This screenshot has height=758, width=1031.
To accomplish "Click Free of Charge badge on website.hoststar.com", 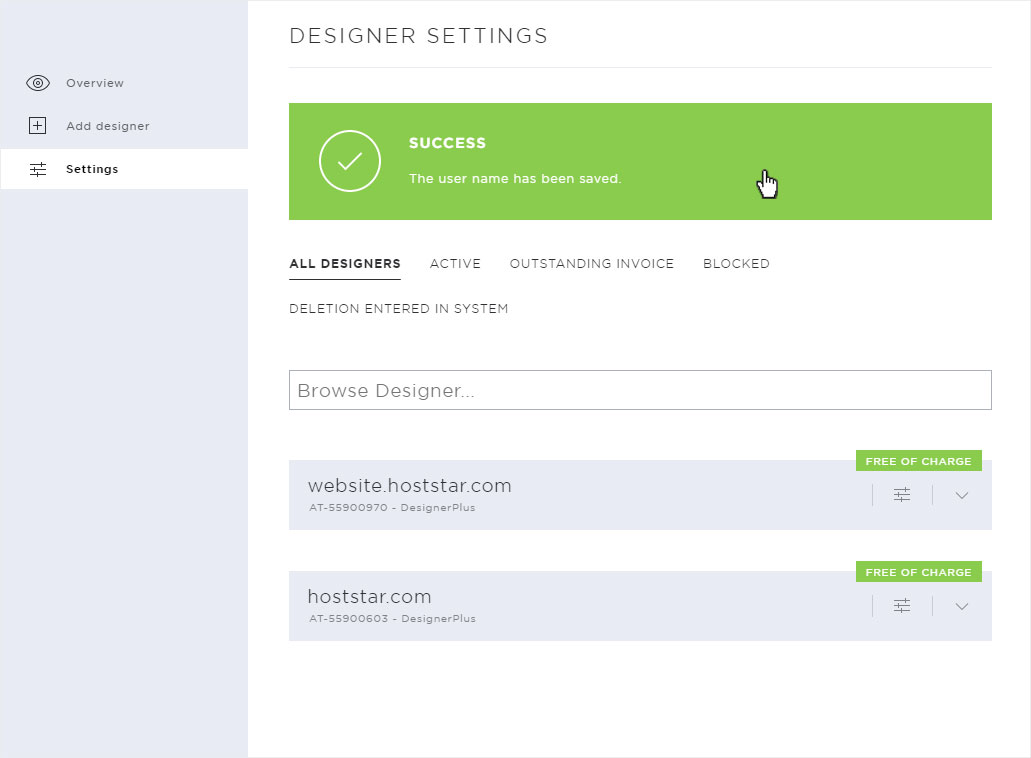I will (x=919, y=461).
